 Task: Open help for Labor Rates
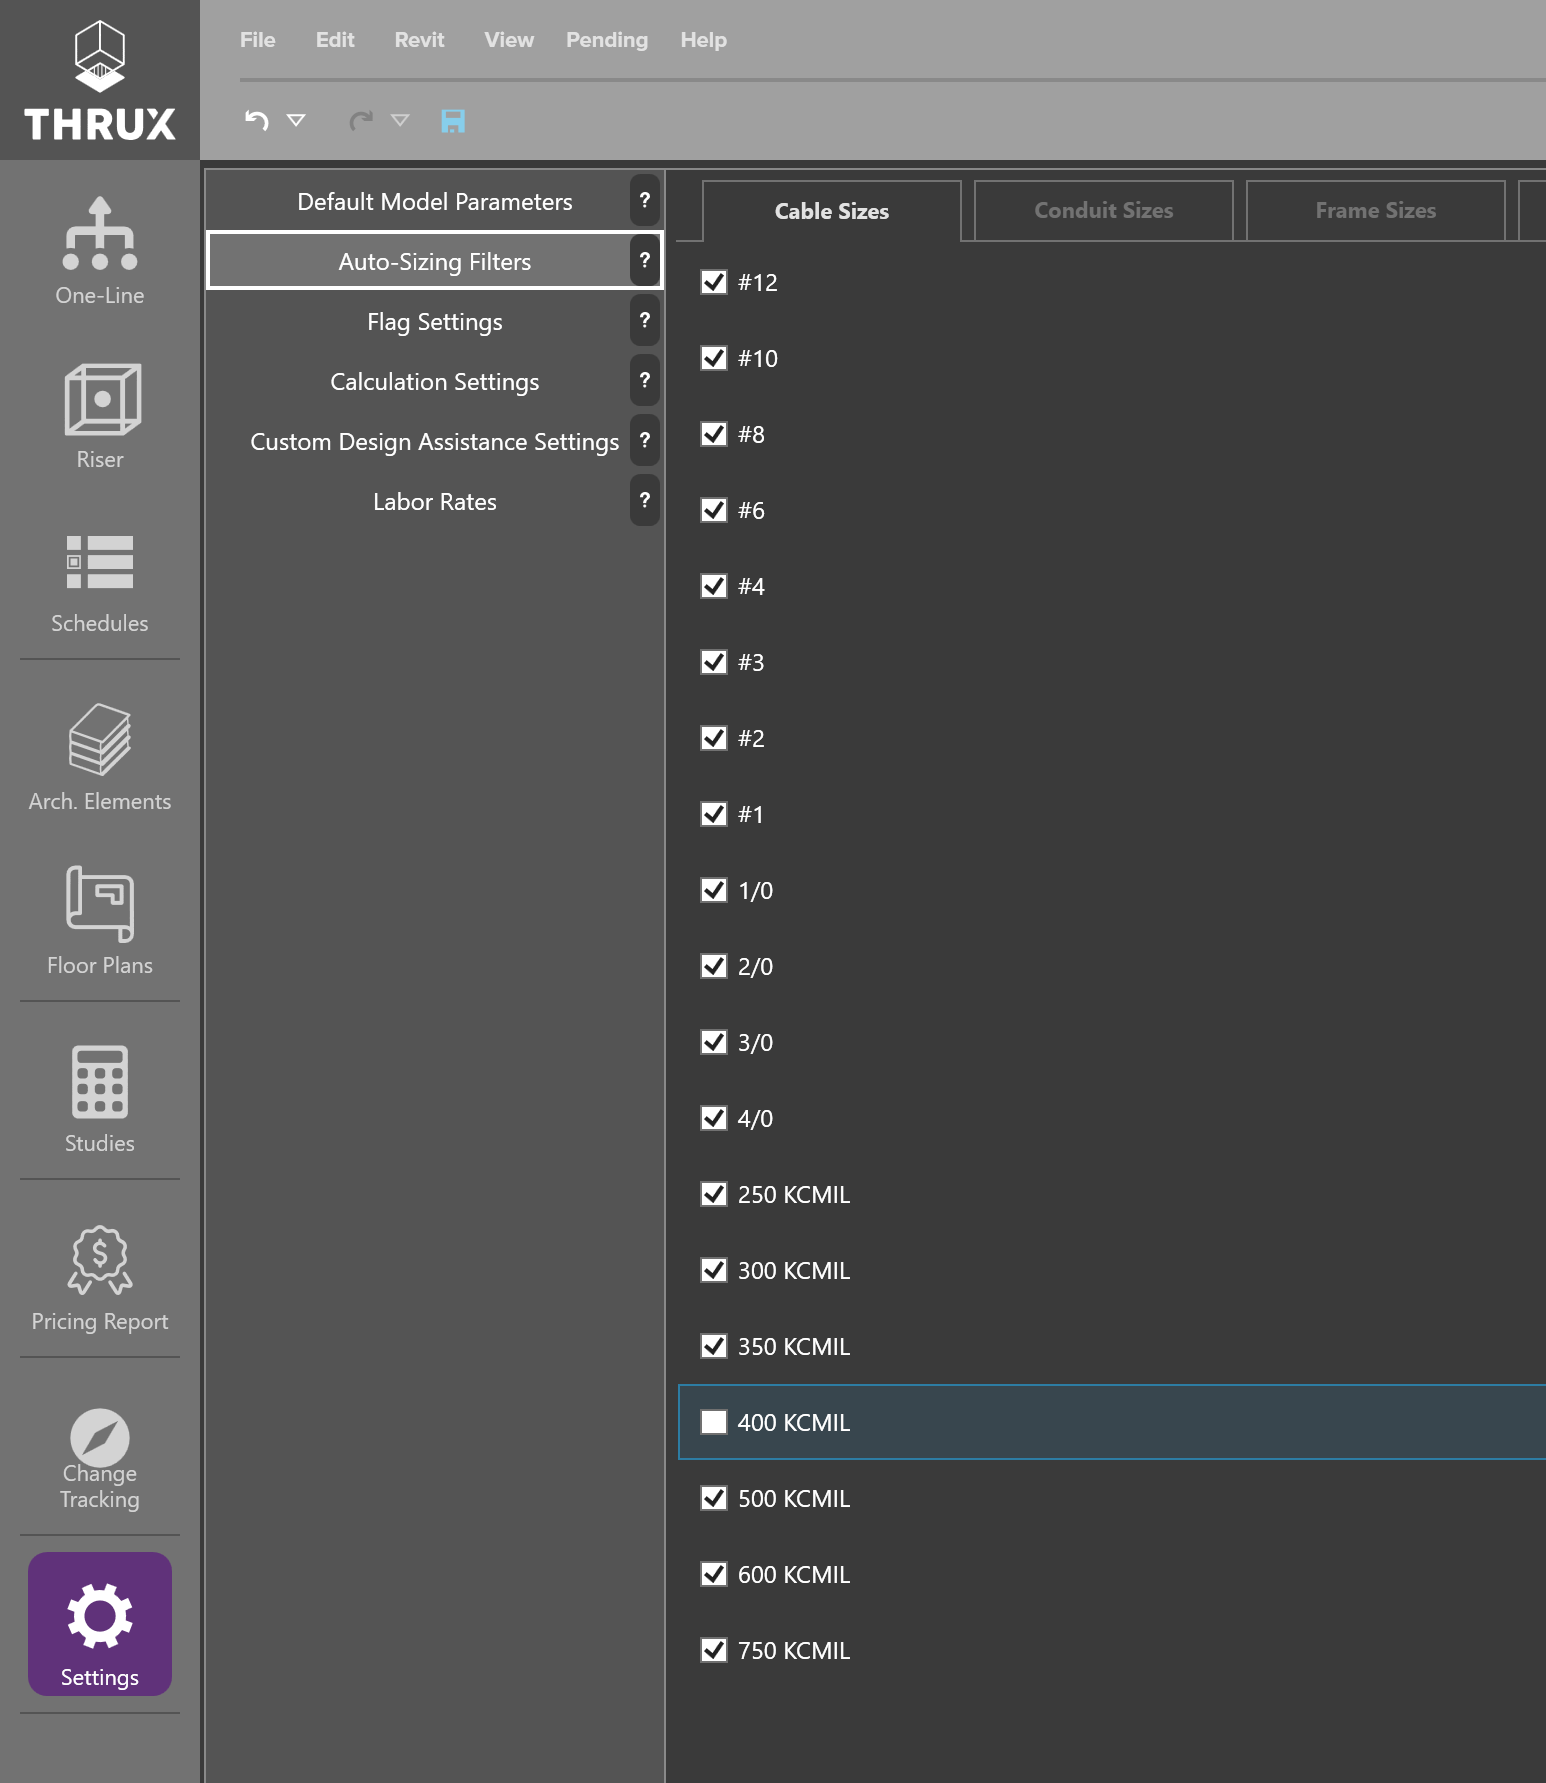645,500
